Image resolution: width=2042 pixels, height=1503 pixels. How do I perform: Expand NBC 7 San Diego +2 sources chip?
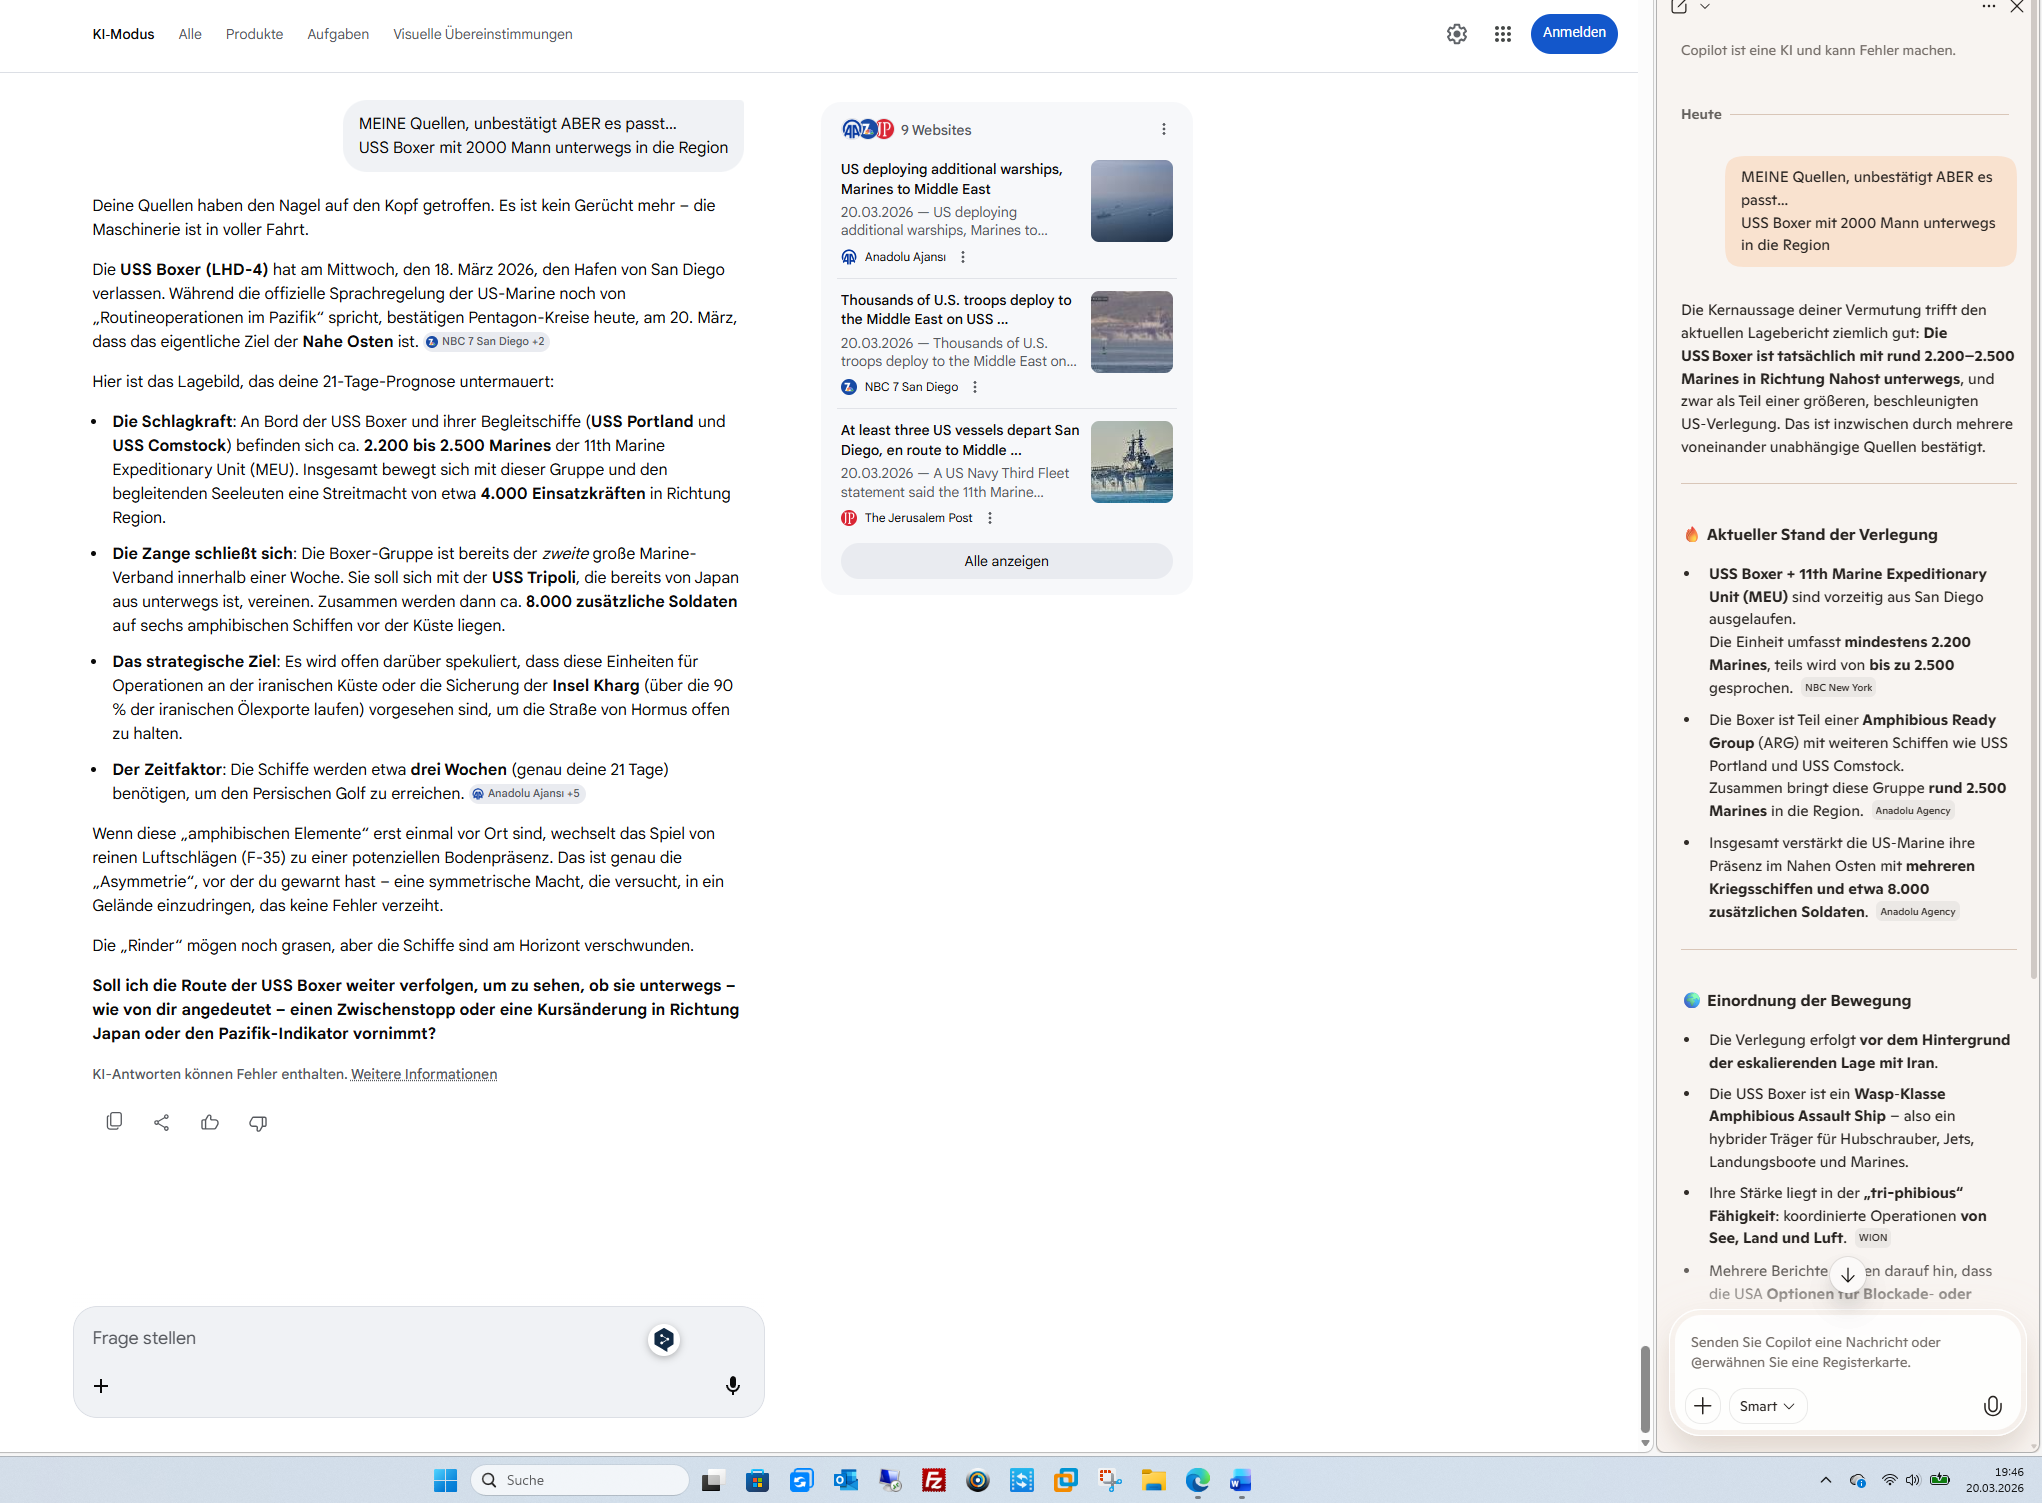[x=487, y=342]
